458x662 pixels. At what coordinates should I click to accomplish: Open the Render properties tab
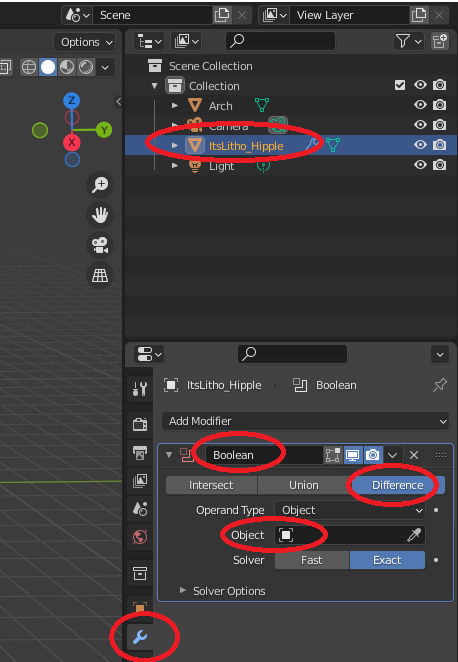click(140, 423)
